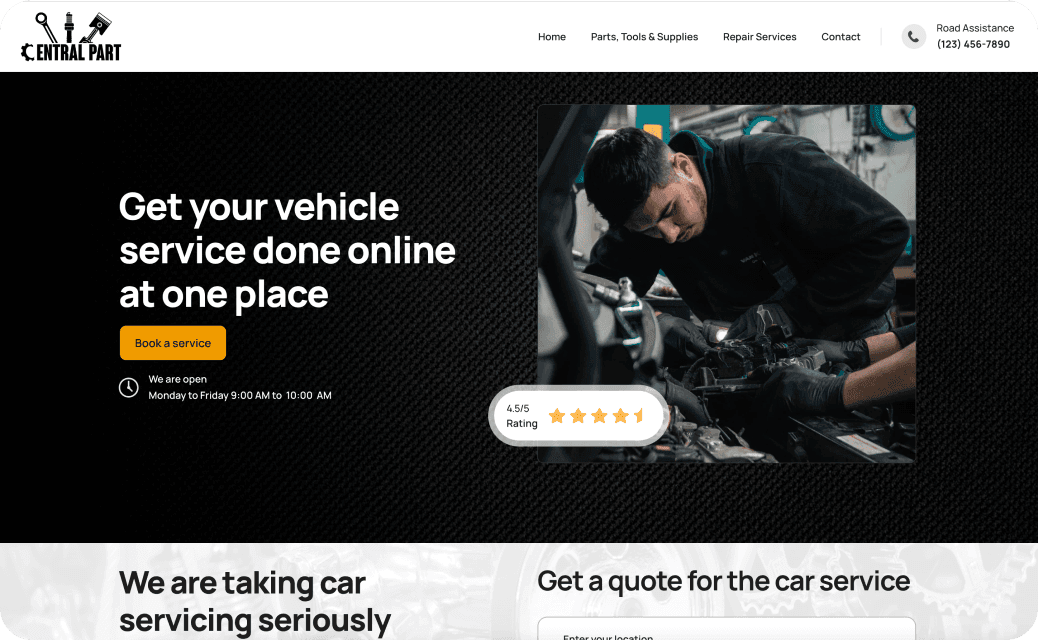Open Parts, Tools & Supplies menu
1038x640 pixels.
click(x=644, y=37)
